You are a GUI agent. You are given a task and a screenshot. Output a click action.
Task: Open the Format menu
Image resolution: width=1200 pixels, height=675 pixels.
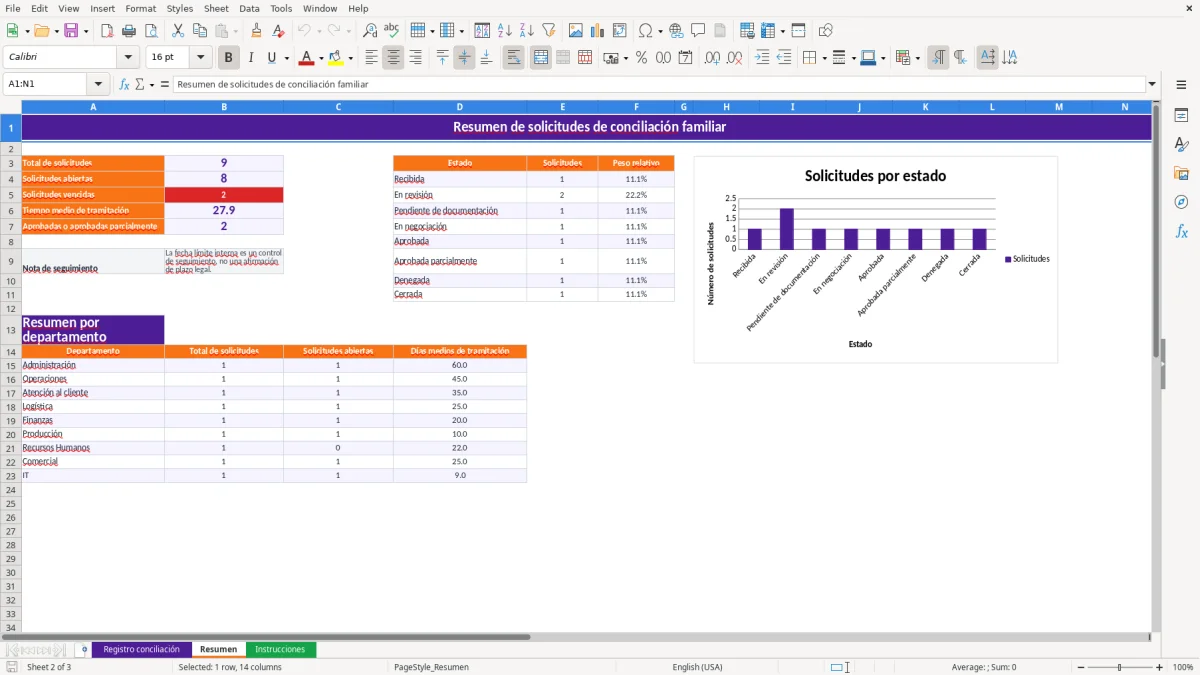[140, 8]
